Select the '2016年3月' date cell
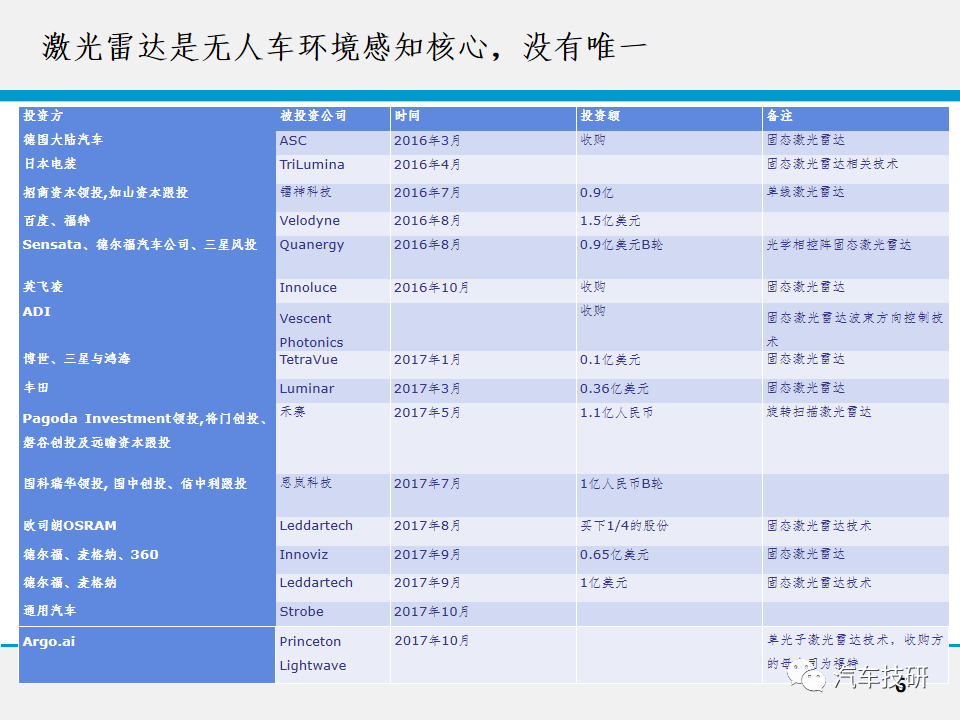Image resolution: width=960 pixels, height=720 pixels. [483, 143]
